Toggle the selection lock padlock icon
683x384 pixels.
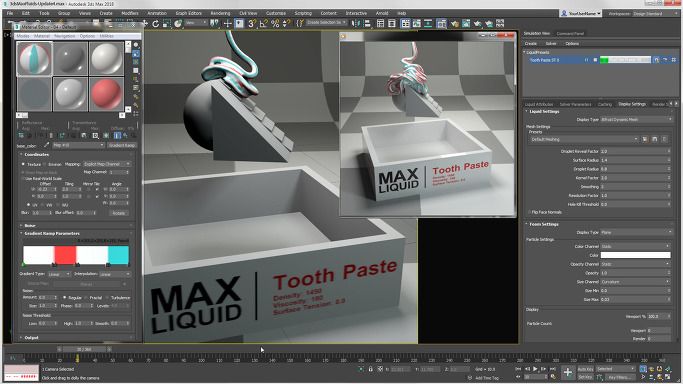point(371,369)
